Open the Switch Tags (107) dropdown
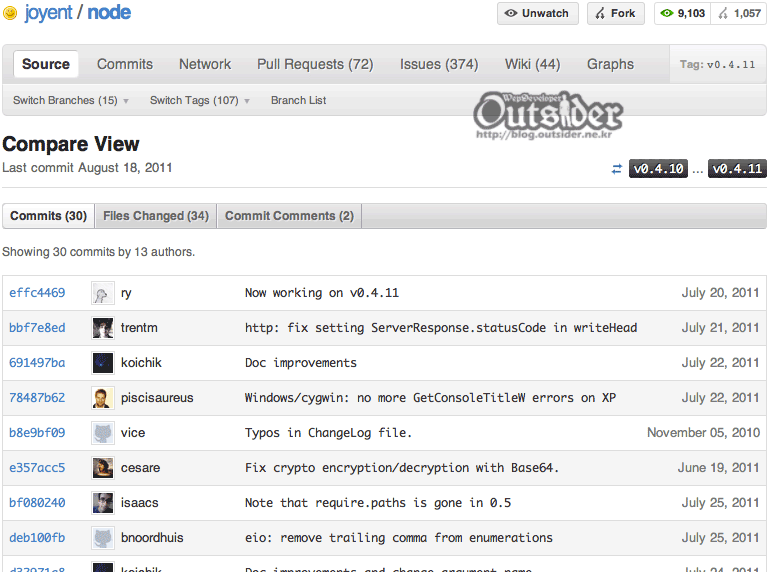Image resolution: width=771 pixels, height=572 pixels. coord(200,100)
